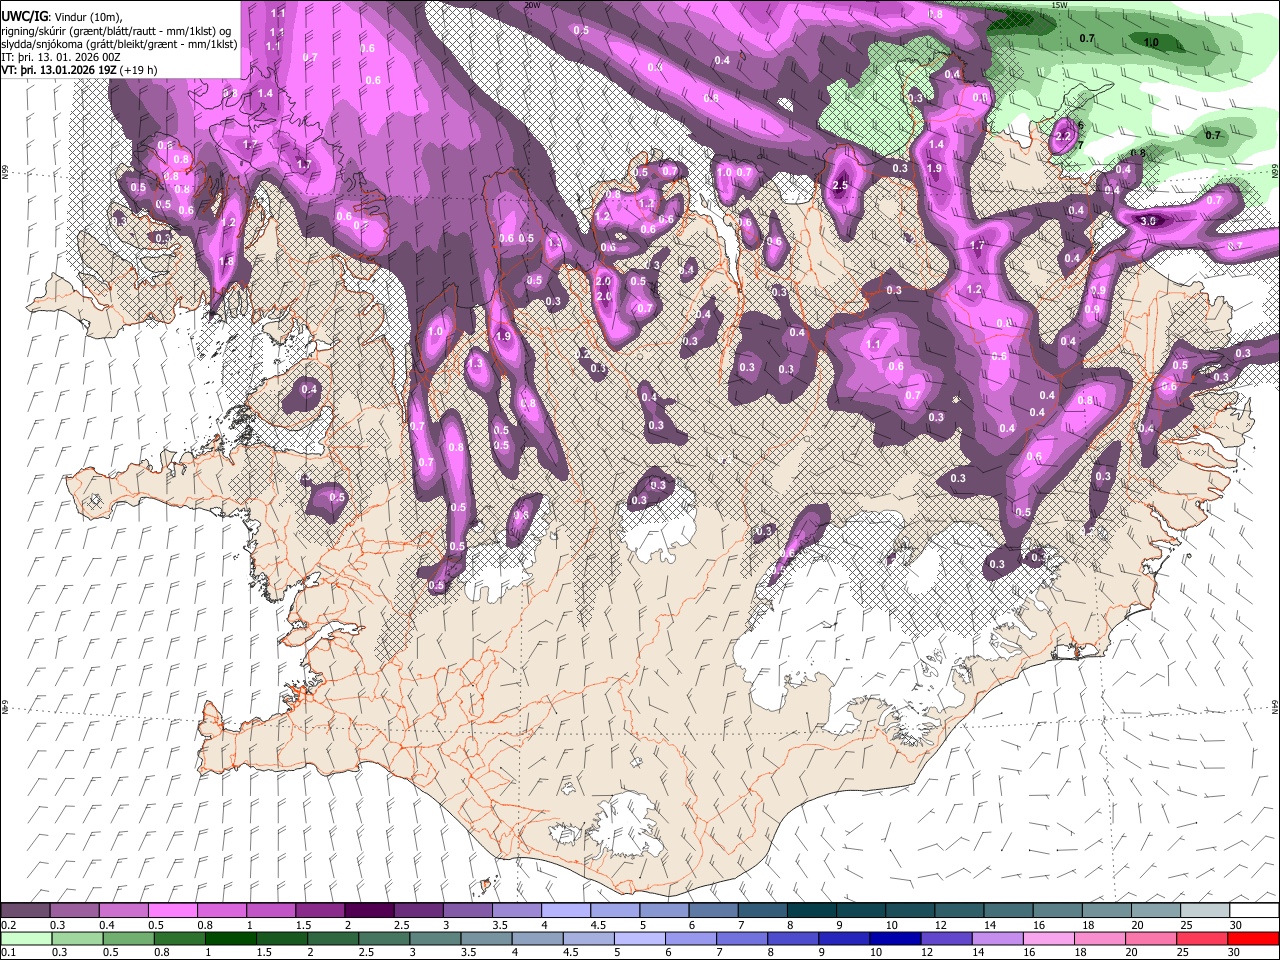
Task: Pick the dark teal swatch between 8 and 9 top row
Action: [x=811, y=910]
